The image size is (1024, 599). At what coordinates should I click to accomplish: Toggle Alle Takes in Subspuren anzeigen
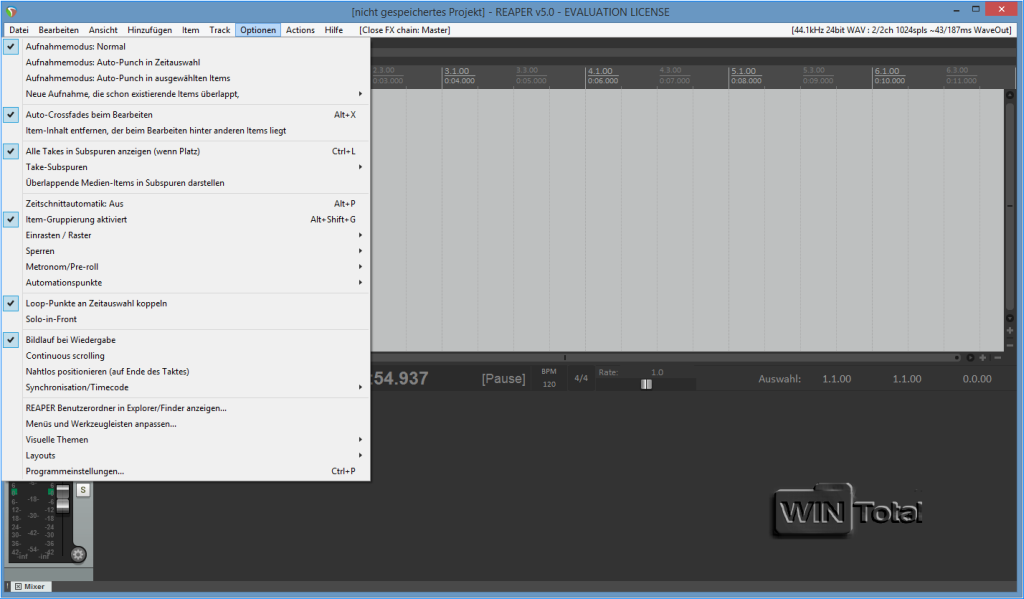coord(186,151)
